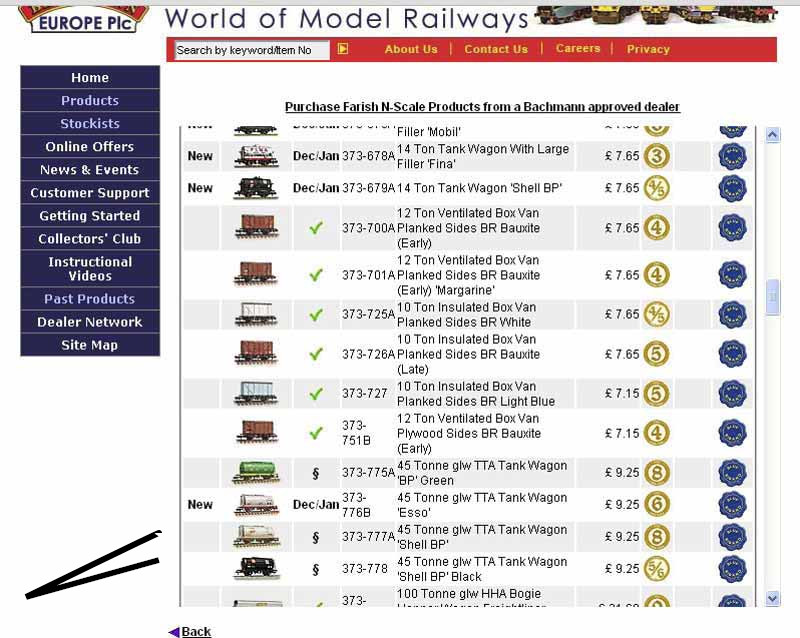Open Instructional Videos page
The image size is (800, 638).
click(x=90, y=268)
